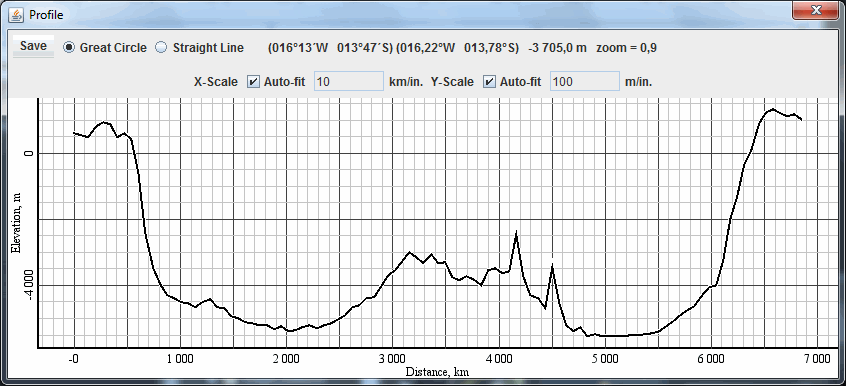Click the 6 000 distance tick label

point(711,359)
